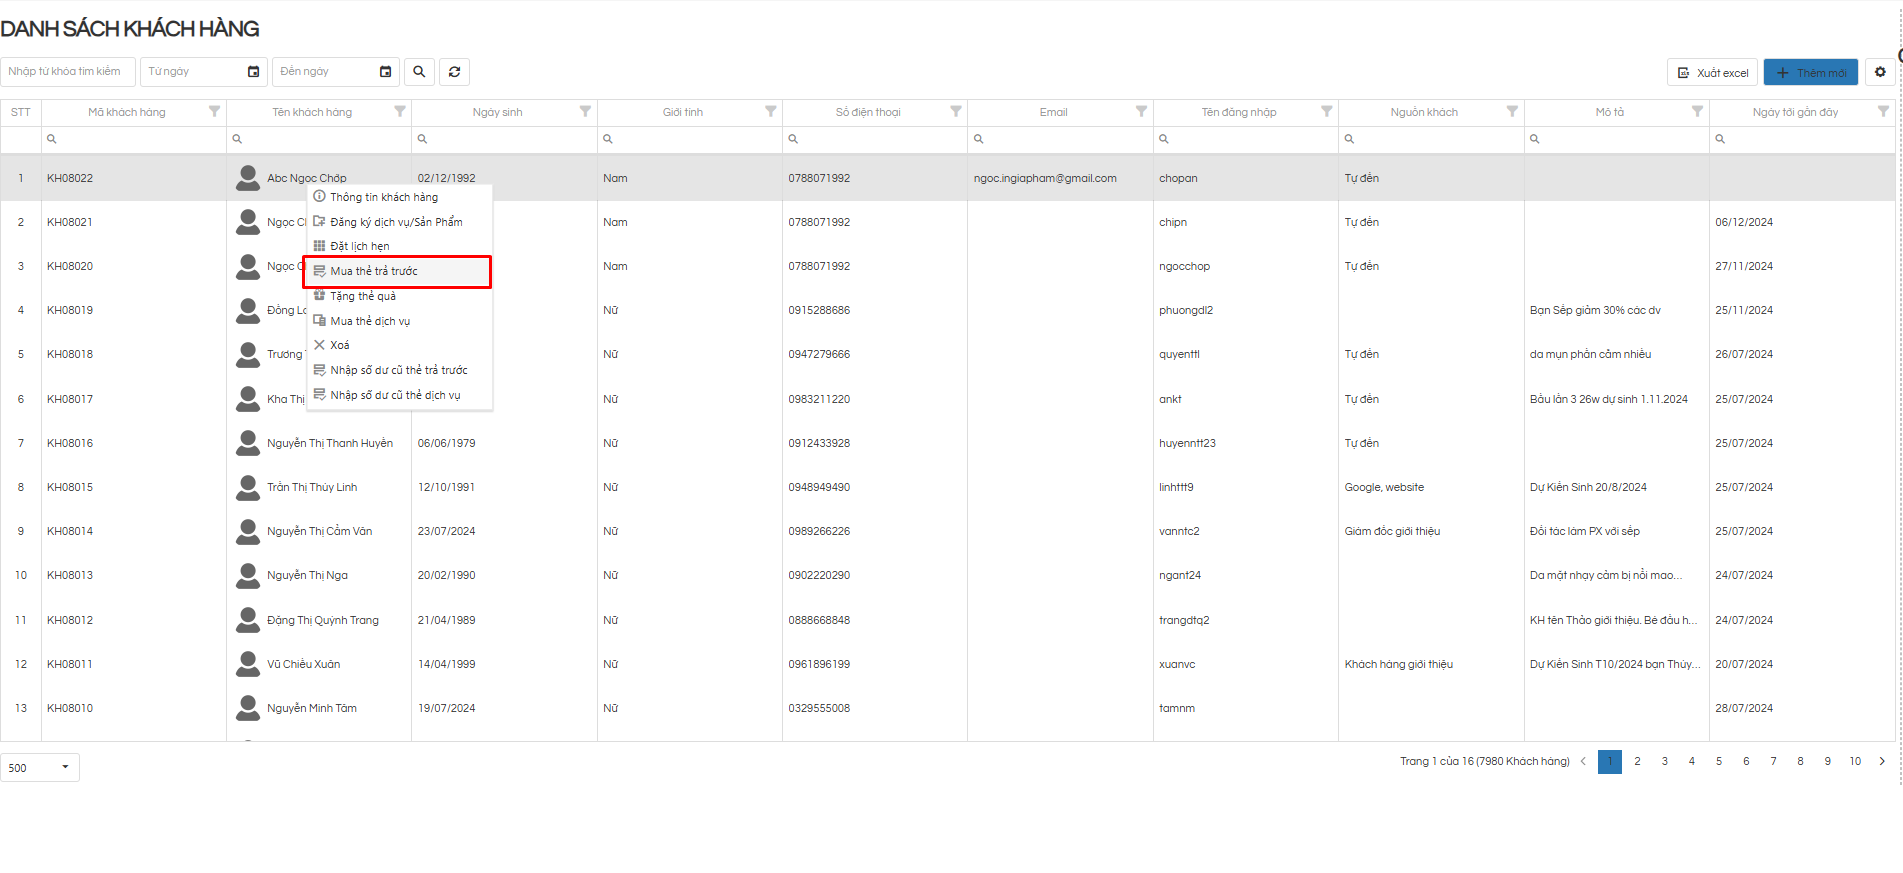Go to next page with right chevron
1903x873 pixels.
click(x=1882, y=762)
